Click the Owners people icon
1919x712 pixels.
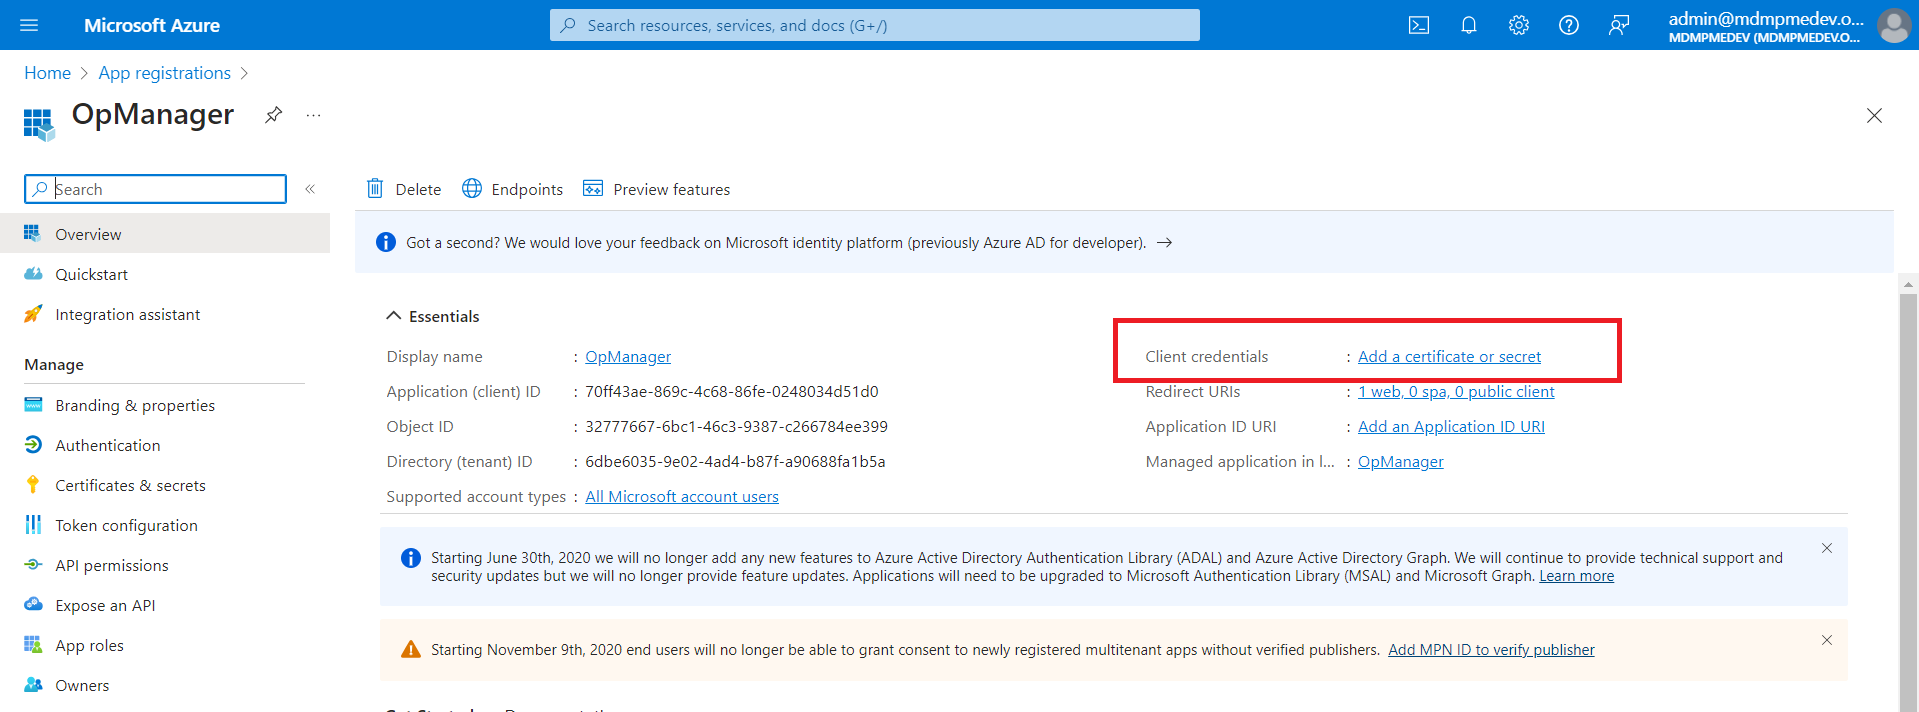pyautogui.click(x=33, y=685)
